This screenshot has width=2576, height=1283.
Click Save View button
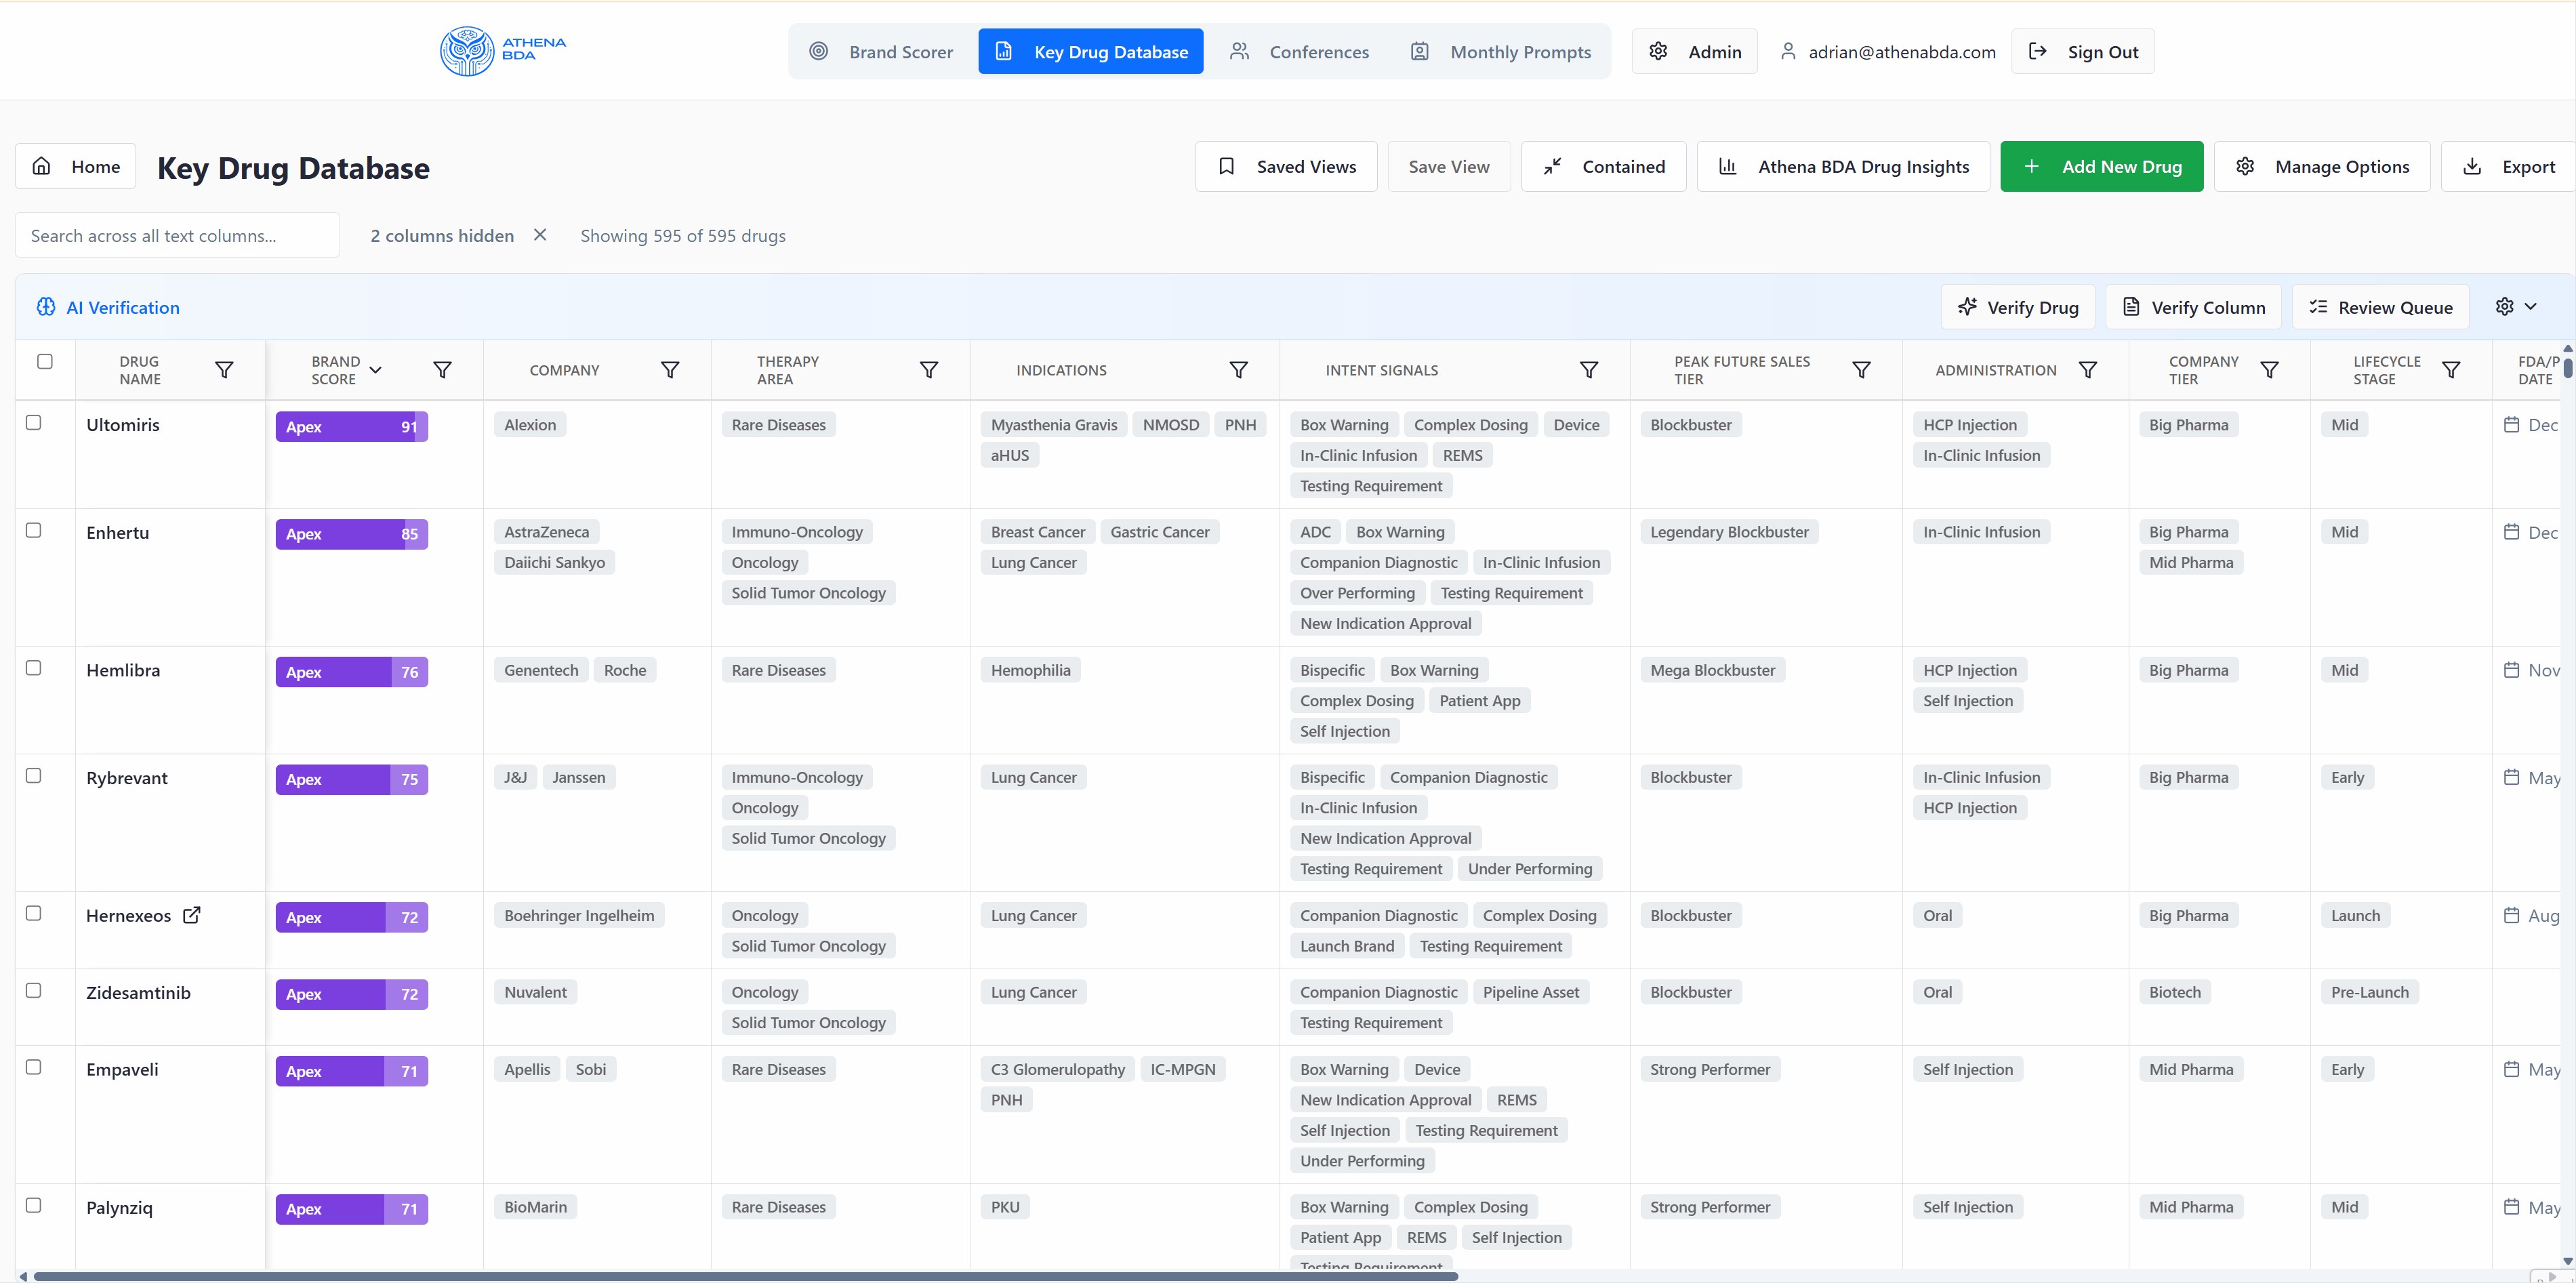pyautogui.click(x=1449, y=166)
